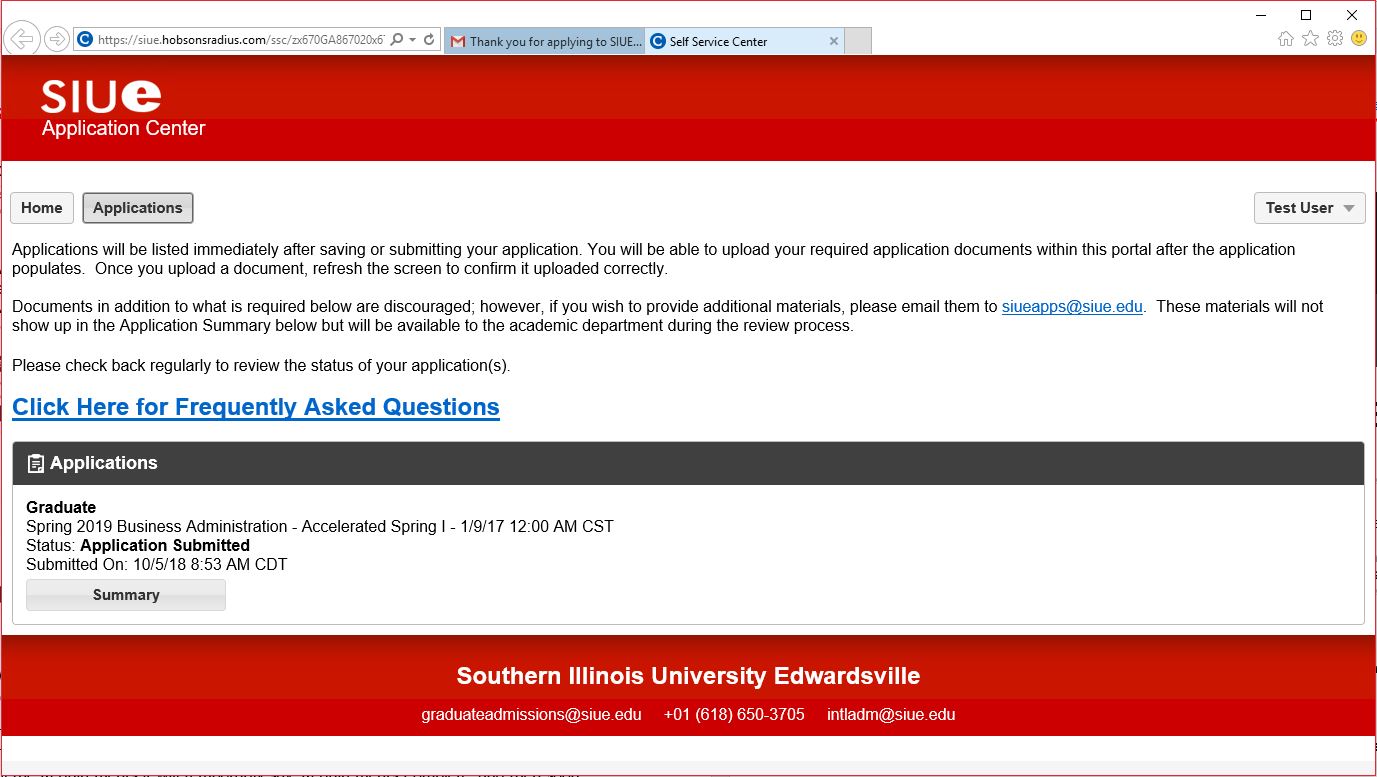Screen dimensions: 1377x777
Task: Open the application Summary button
Action: click(126, 595)
